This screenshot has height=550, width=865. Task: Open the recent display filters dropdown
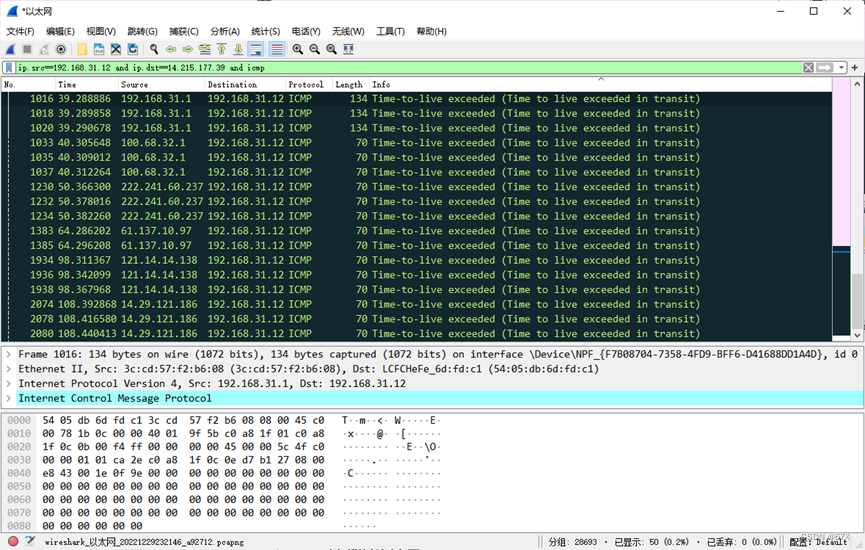click(841, 68)
